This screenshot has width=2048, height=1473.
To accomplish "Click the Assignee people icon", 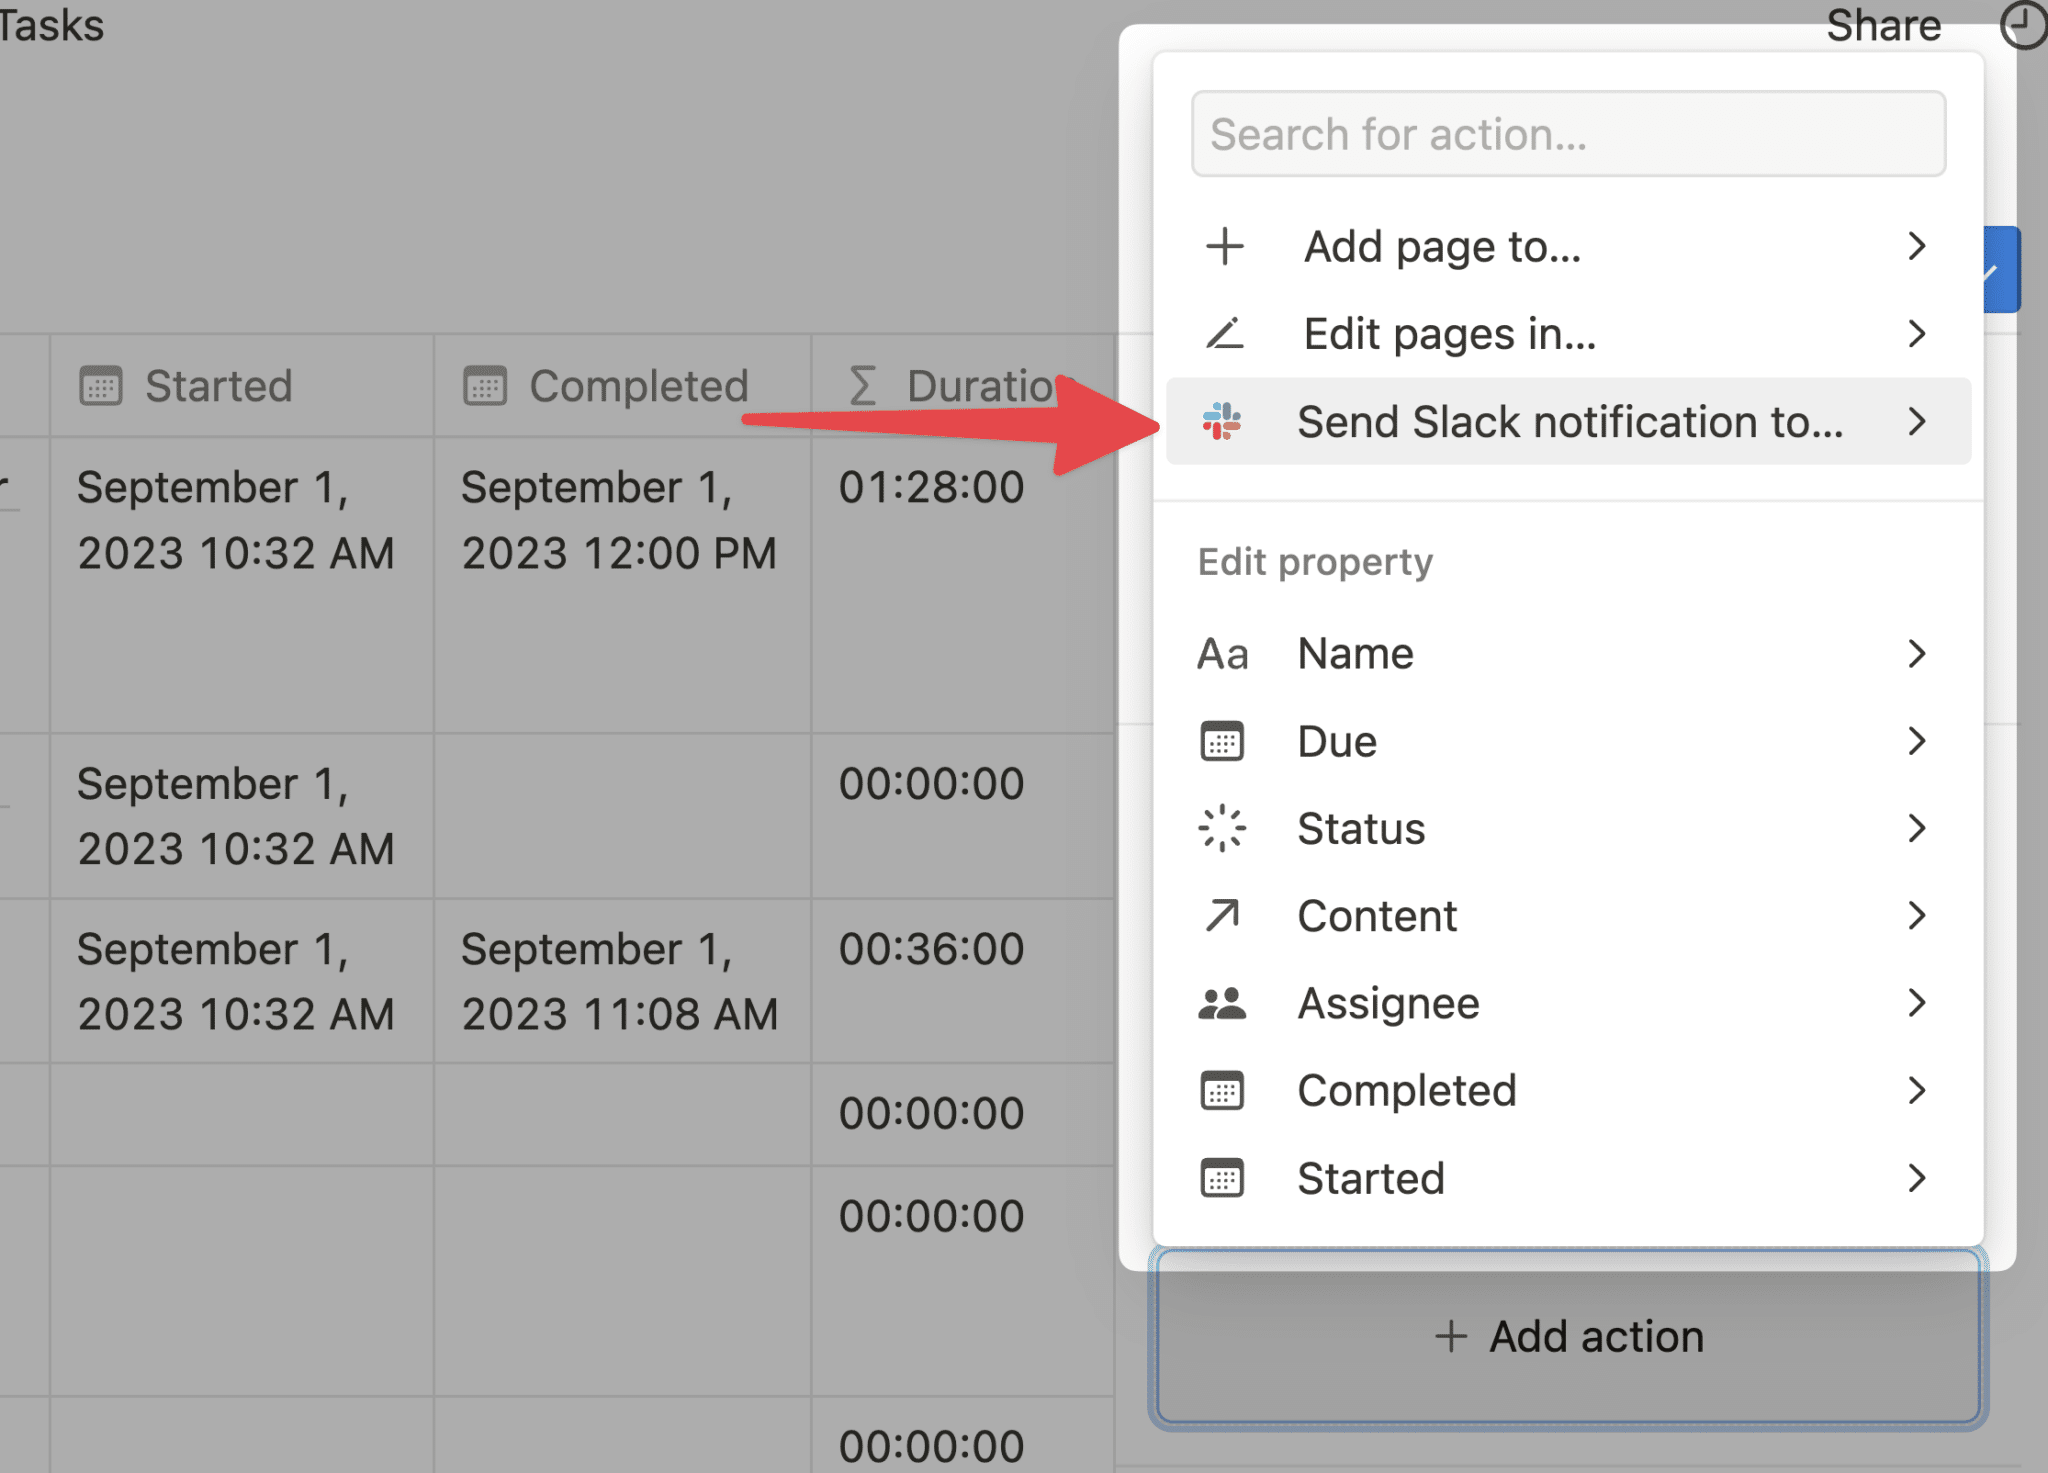I will [x=1221, y=1003].
